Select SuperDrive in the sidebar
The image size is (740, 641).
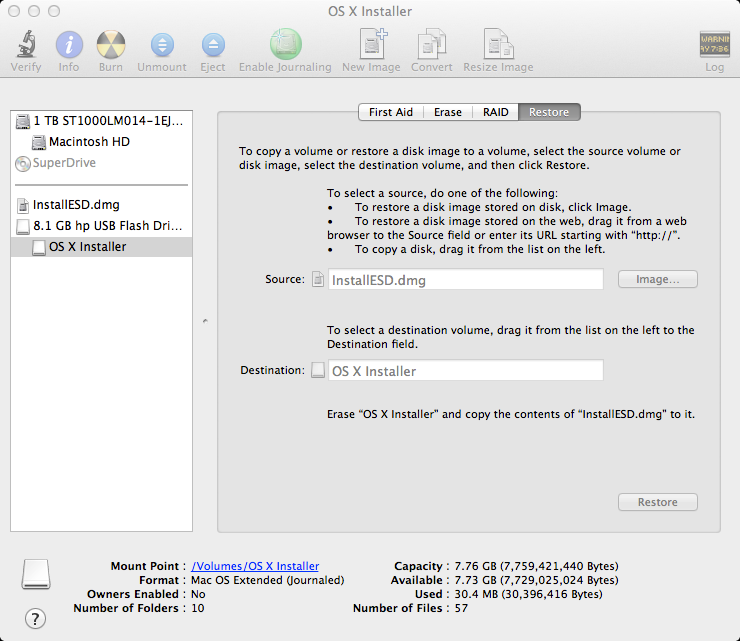click(x=101, y=163)
